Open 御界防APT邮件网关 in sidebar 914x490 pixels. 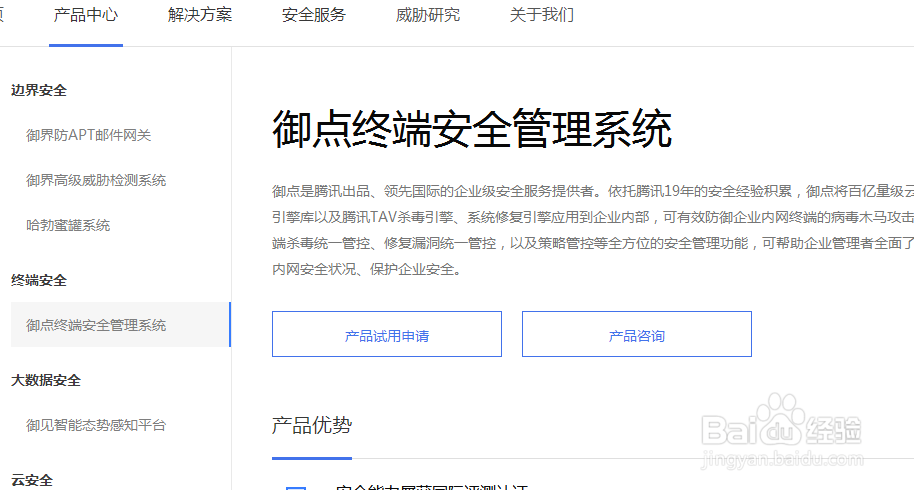click(89, 135)
